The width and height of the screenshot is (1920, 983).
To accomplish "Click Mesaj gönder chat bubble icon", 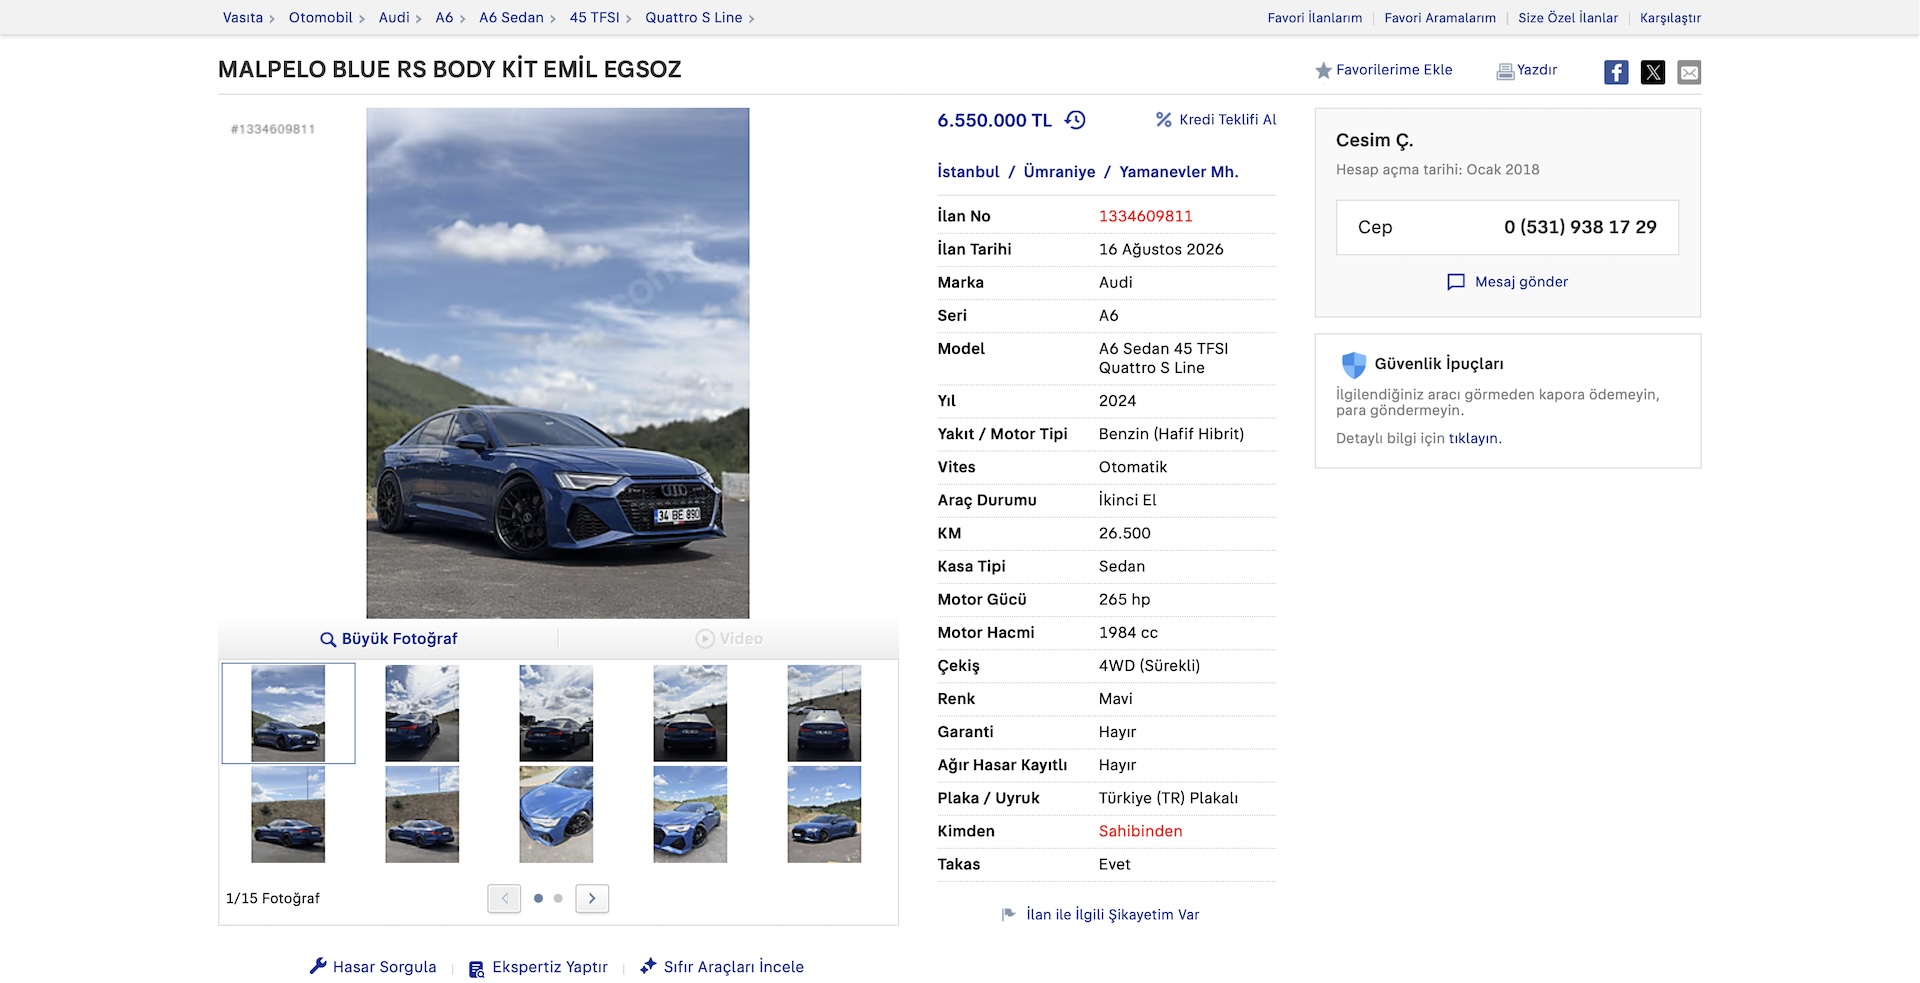I will 1456,282.
